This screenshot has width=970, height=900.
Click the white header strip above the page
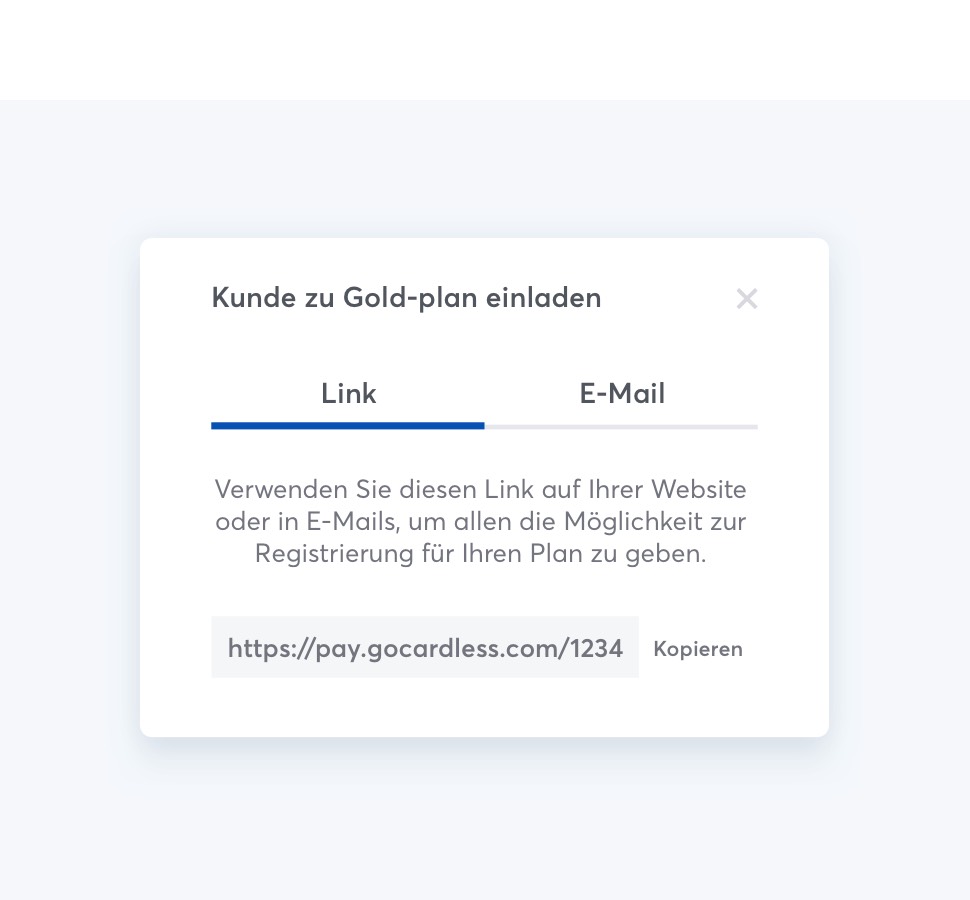coord(485,50)
